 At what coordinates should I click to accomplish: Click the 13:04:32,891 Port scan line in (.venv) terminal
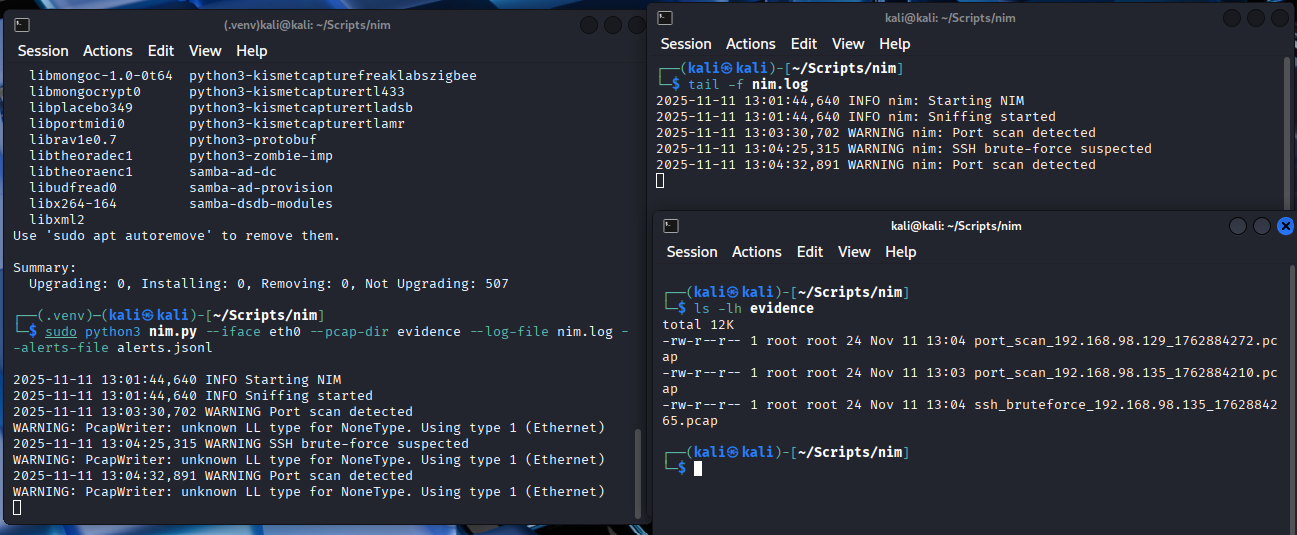click(x=213, y=475)
